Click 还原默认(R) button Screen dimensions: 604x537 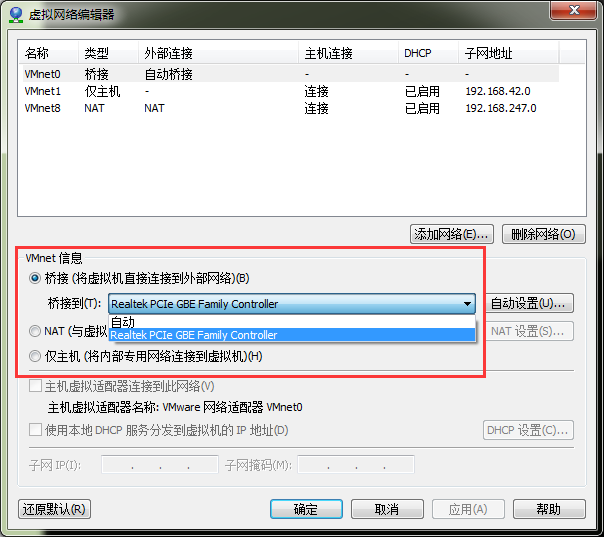pyautogui.click(x=54, y=509)
